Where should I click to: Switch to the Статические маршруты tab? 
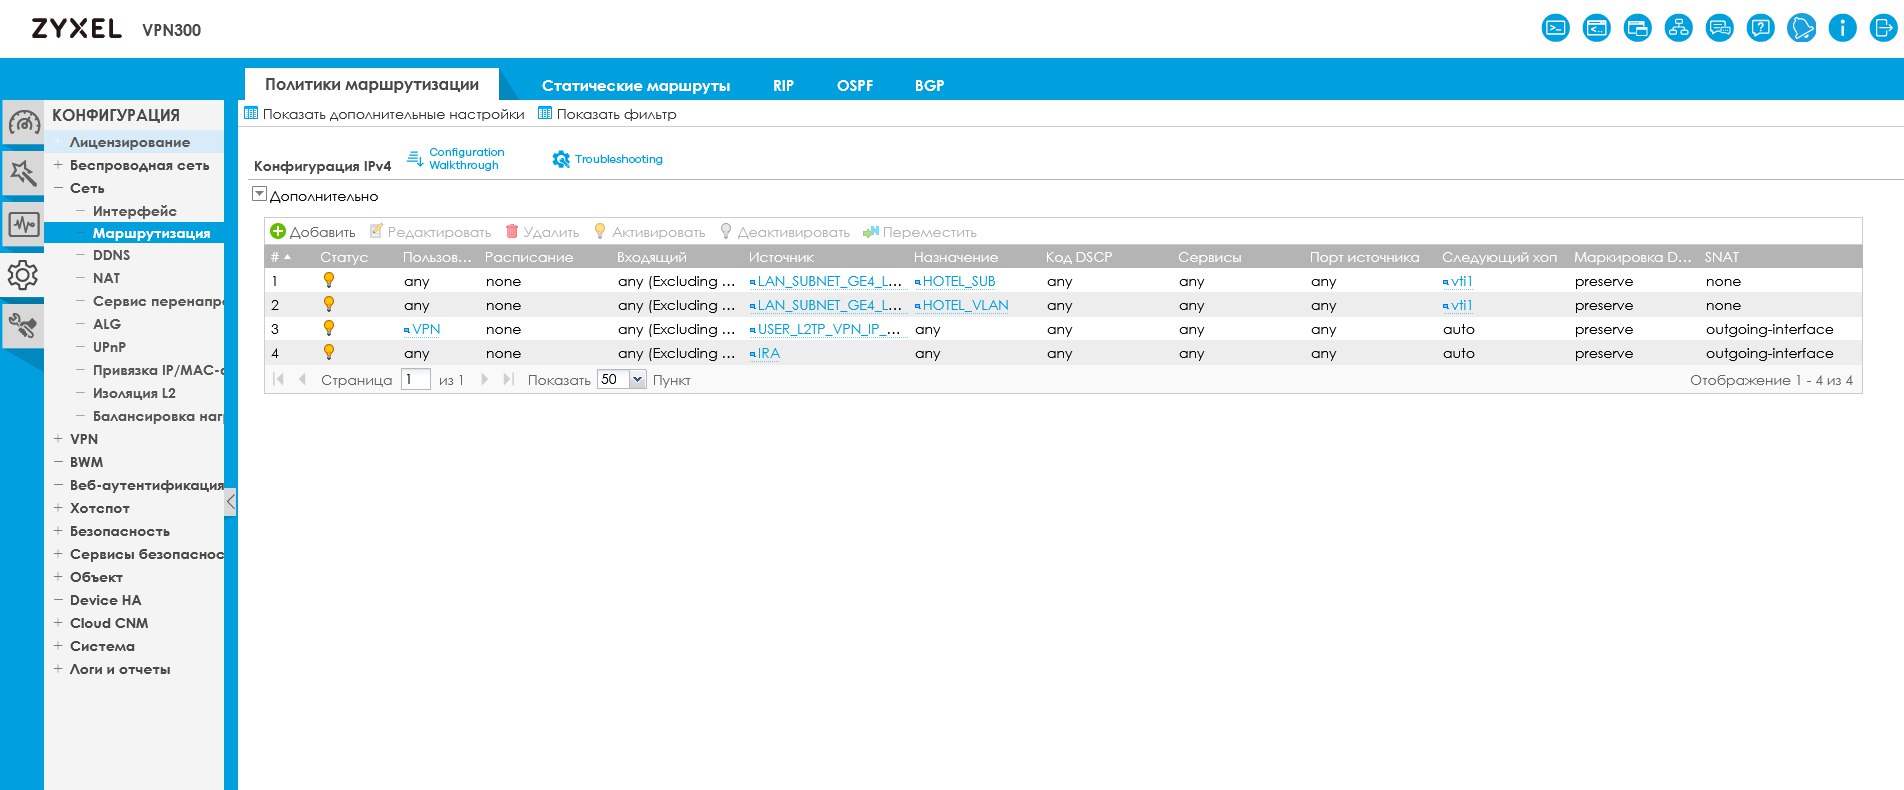pyautogui.click(x=636, y=86)
